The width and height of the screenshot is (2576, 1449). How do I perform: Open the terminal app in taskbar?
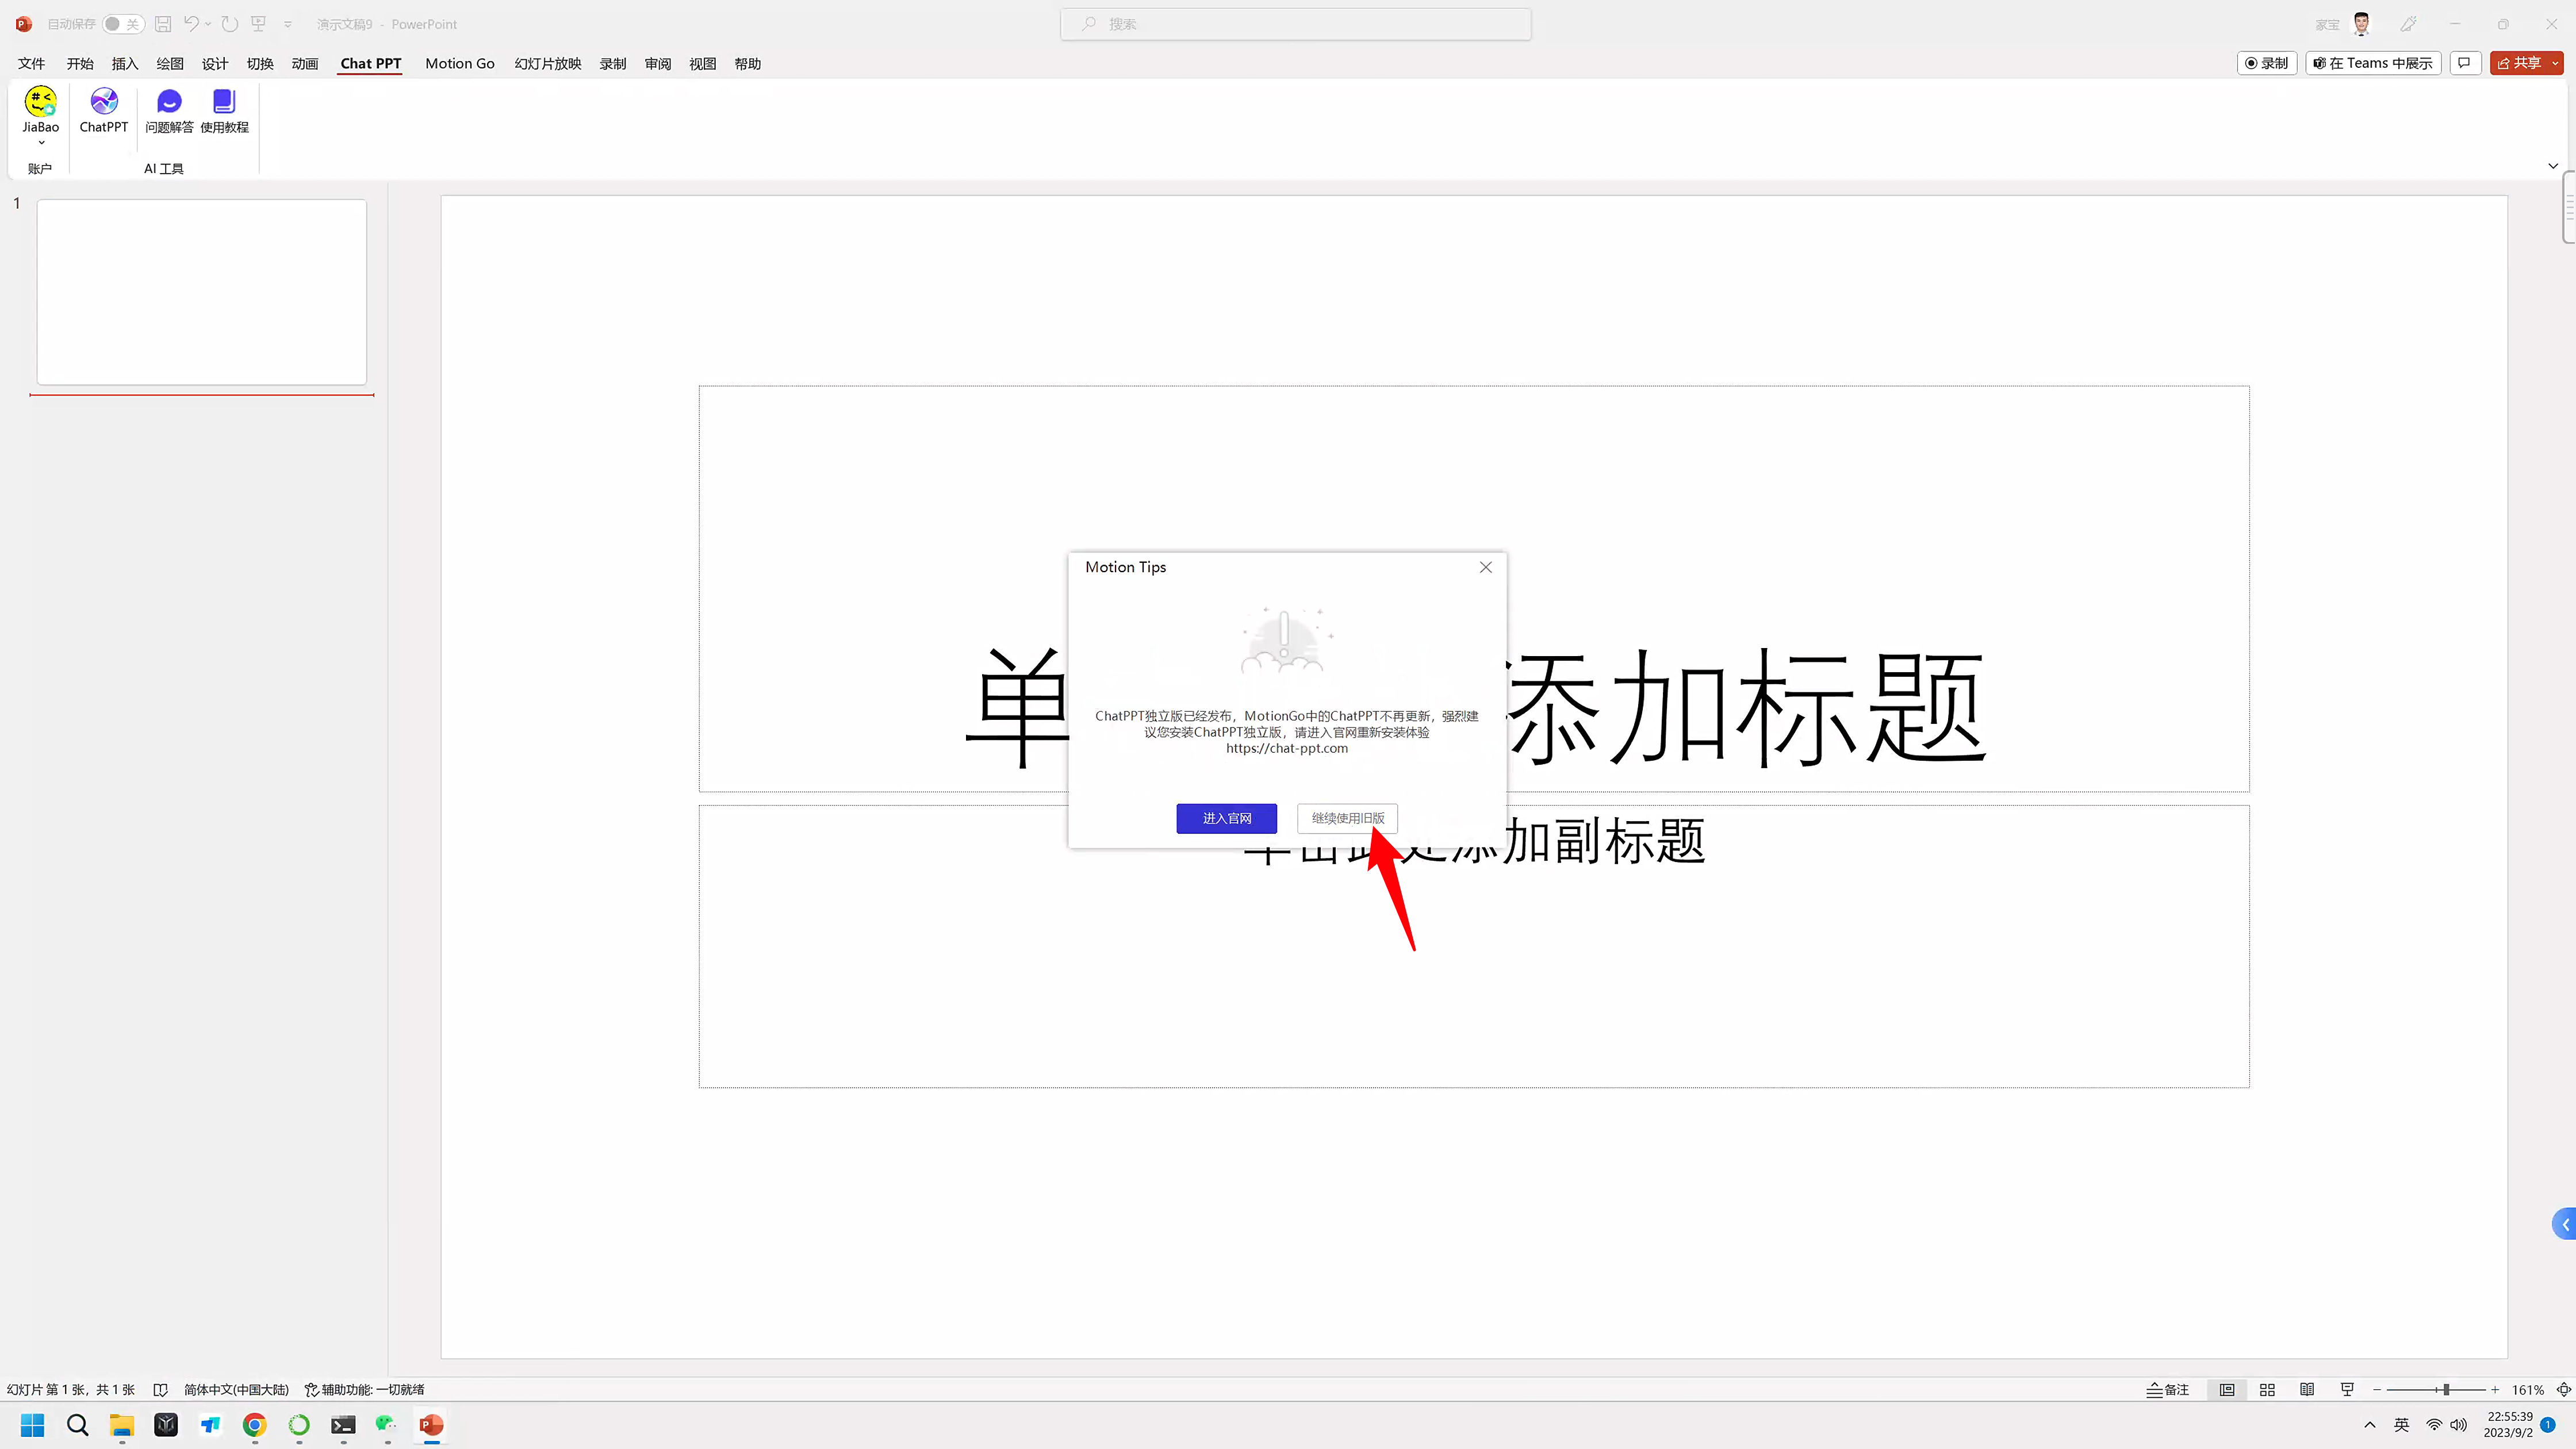click(x=343, y=1425)
